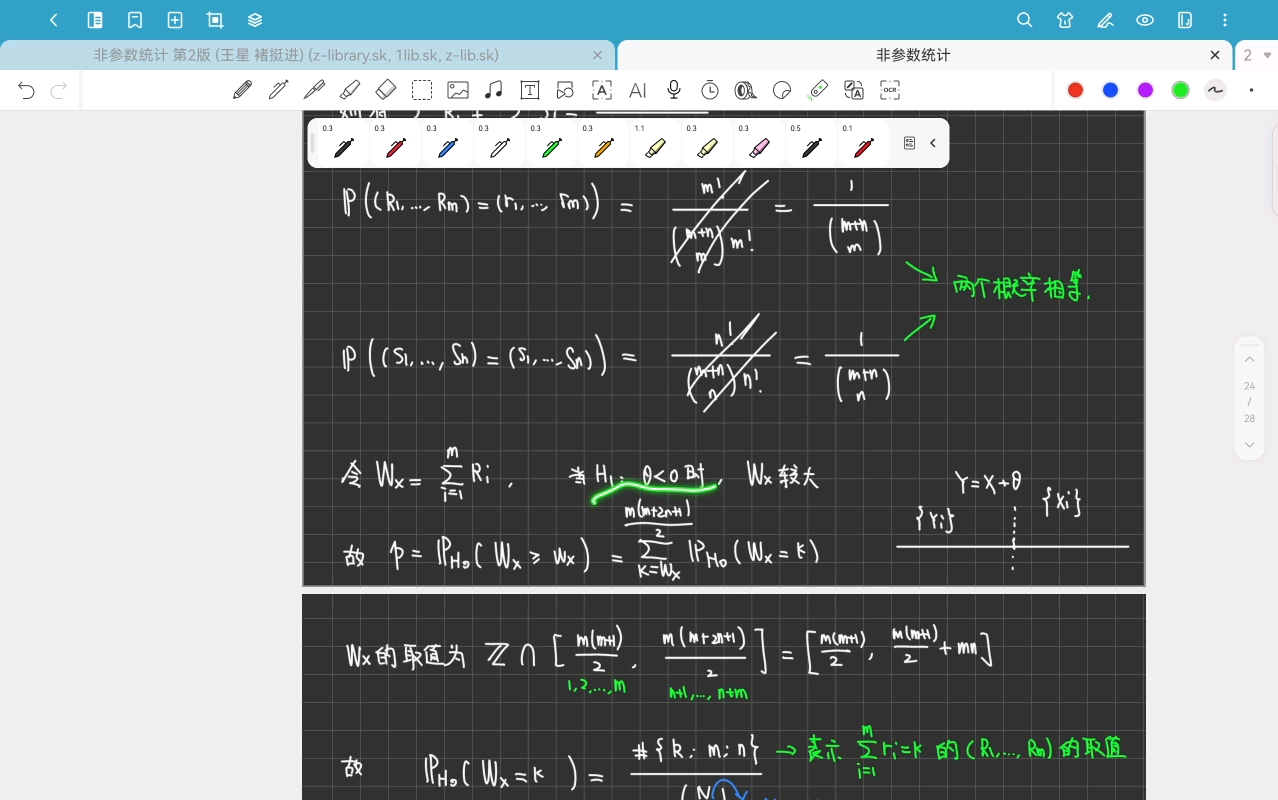
Task: Choose the blue 0.3 pen preset
Action: point(448,144)
